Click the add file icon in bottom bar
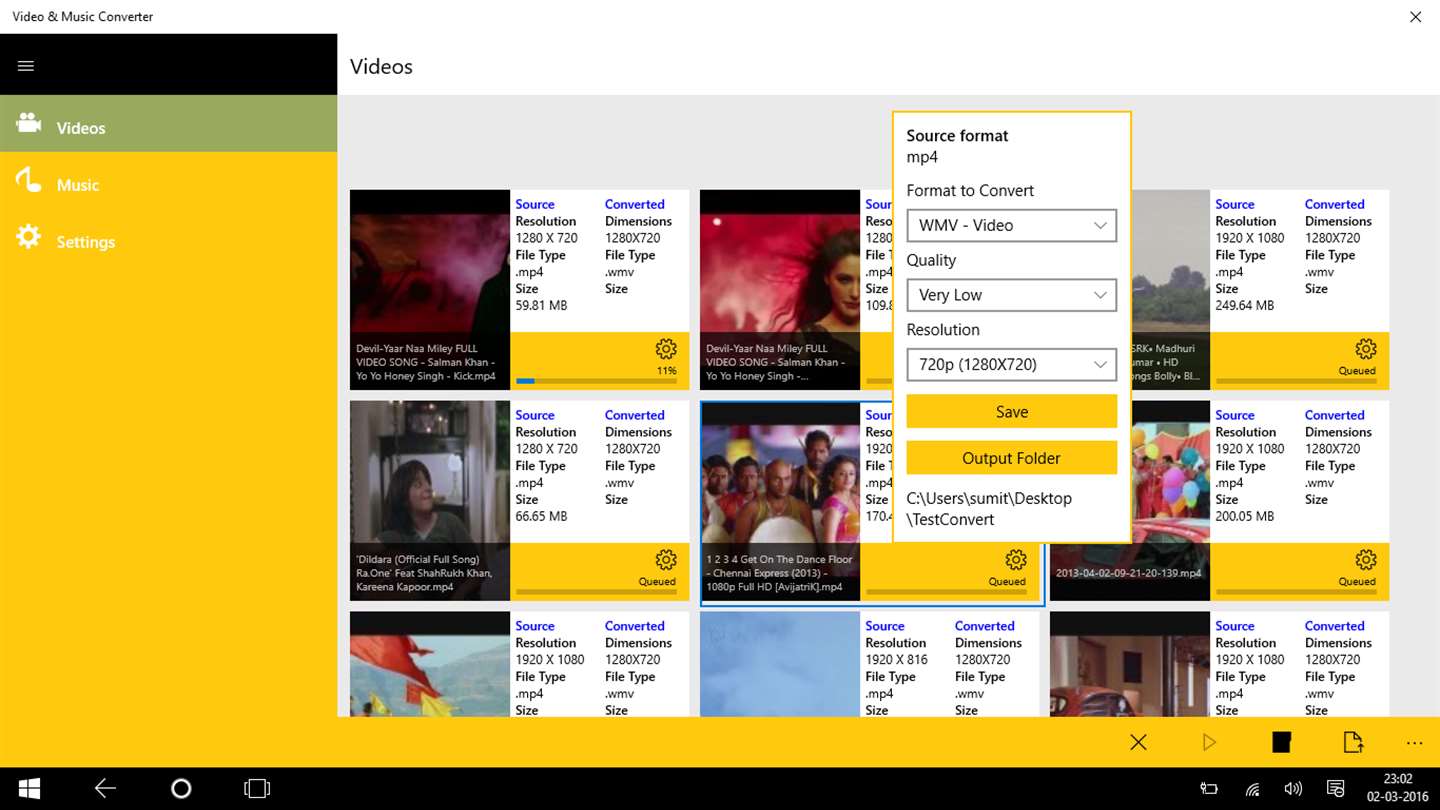The height and width of the screenshot is (810, 1440). point(1352,742)
